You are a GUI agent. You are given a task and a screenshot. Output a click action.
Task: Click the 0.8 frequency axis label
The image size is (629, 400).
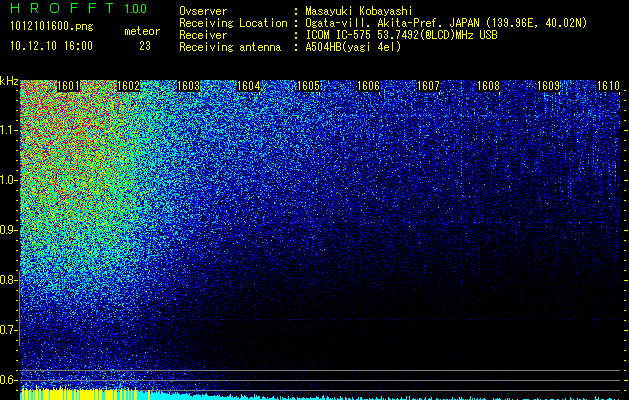coord(9,280)
